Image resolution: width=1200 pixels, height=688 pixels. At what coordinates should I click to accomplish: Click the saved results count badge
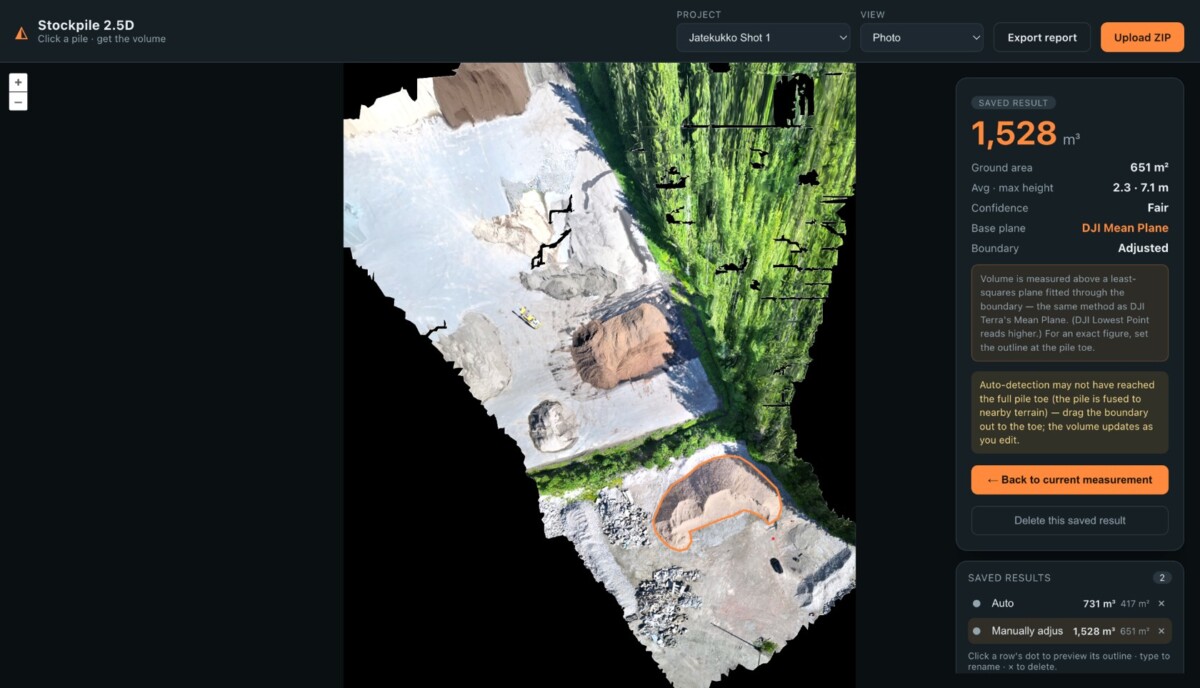[x=1162, y=578]
